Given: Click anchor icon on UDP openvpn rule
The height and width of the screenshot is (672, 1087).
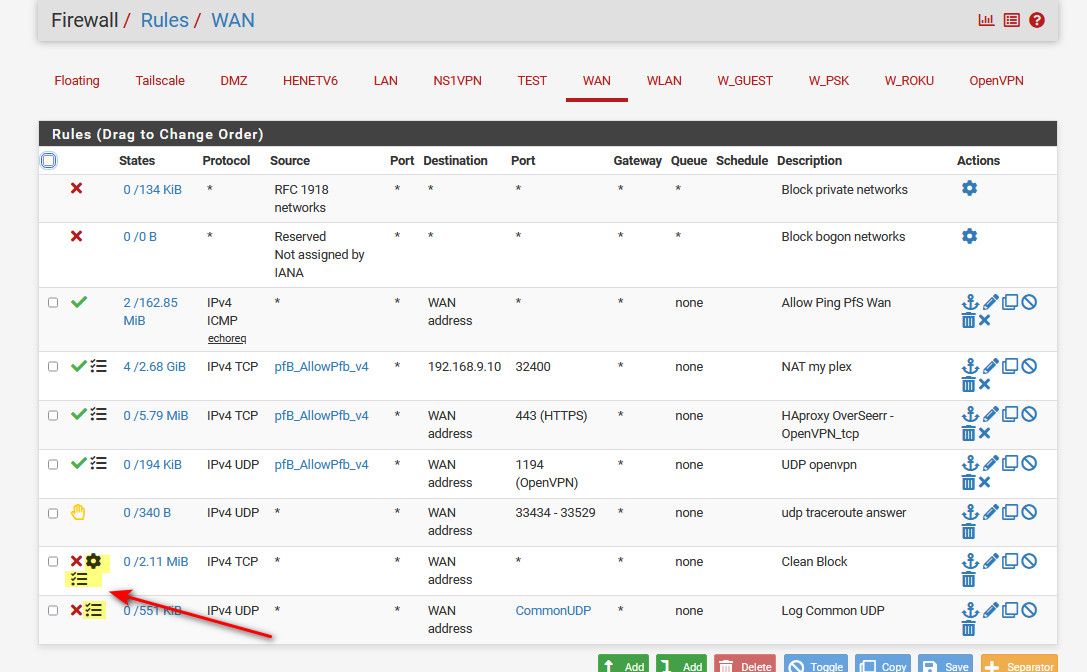Looking at the screenshot, I should pos(970,463).
